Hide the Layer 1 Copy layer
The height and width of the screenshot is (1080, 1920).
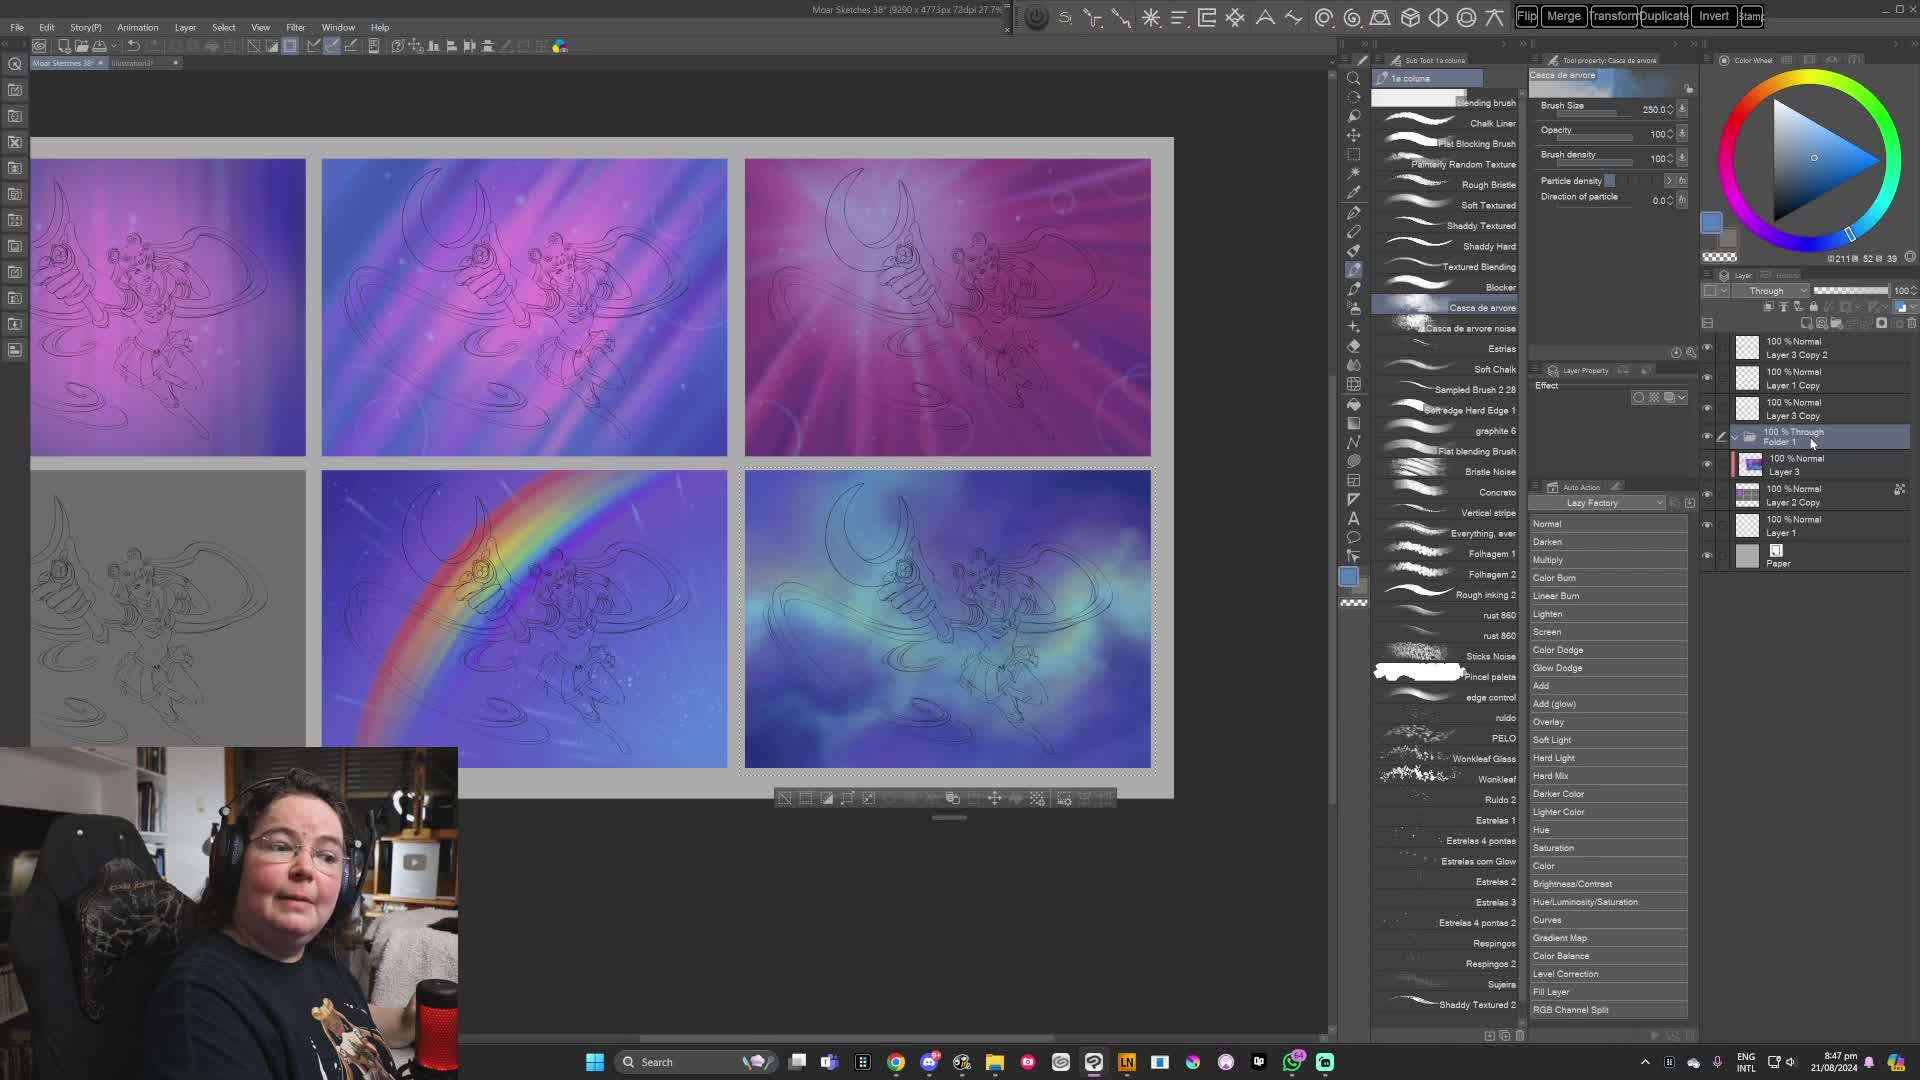(x=1707, y=378)
